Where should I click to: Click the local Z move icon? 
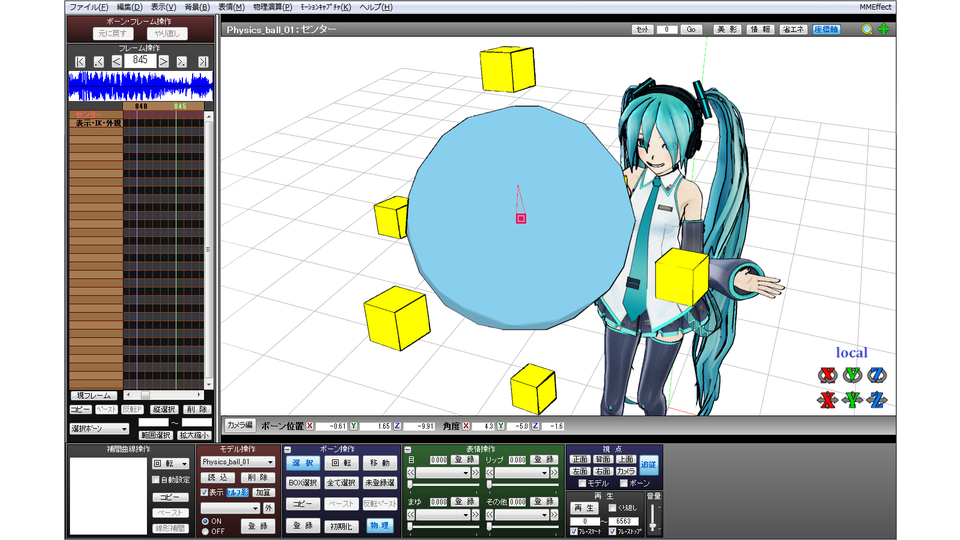[877, 400]
